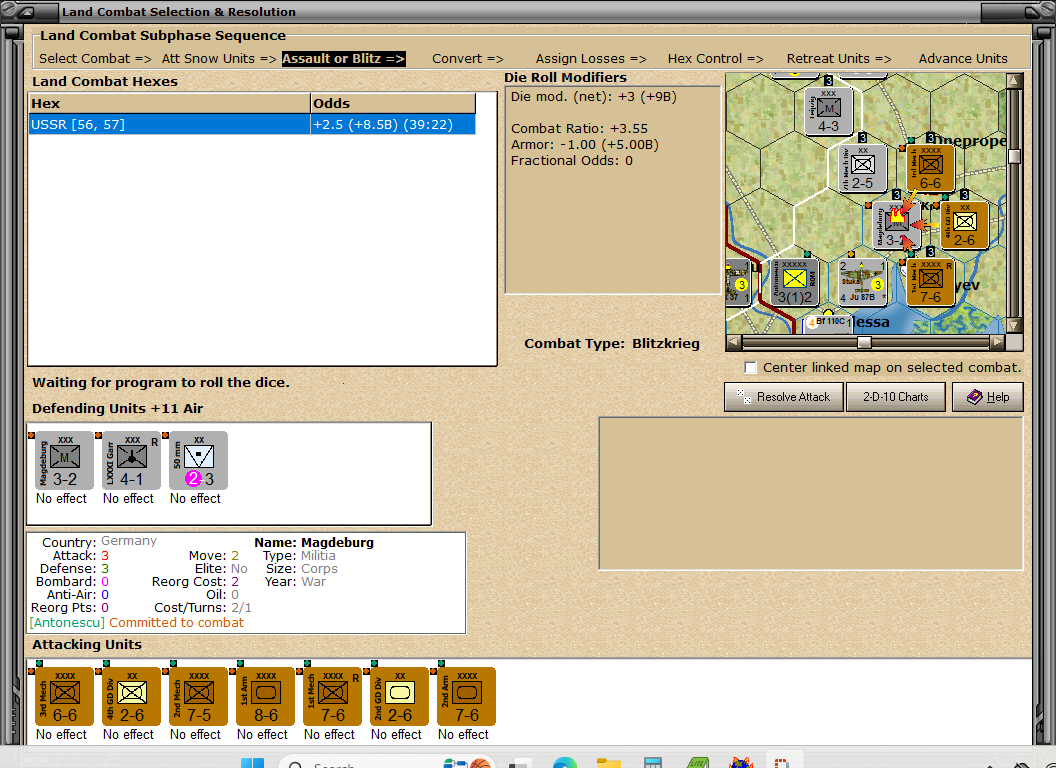Click the Odds column header
The width and height of the screenshot is (1056, 768).
[393, 103]
